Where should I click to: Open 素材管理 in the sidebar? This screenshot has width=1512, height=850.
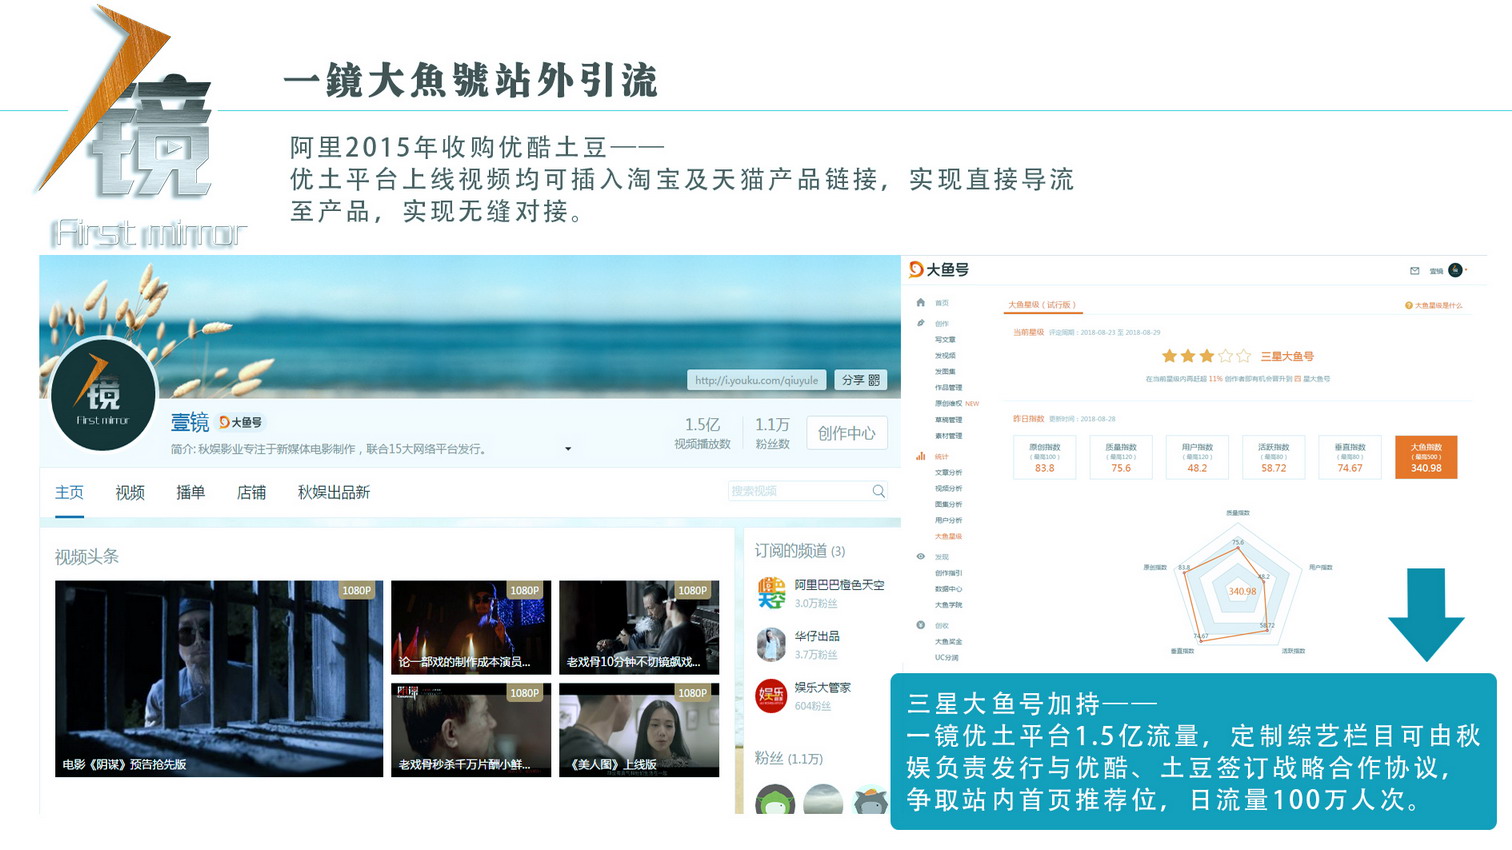pos(948,436)
